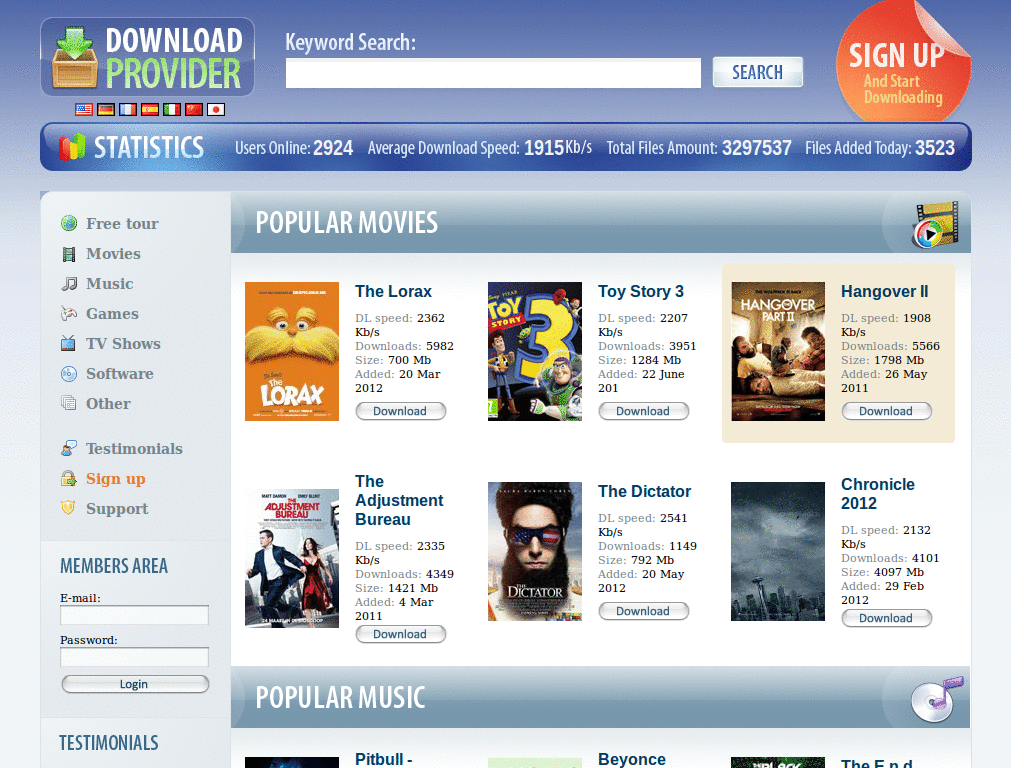This screenshot has width=1024, height=768.
Task: Select the Japanese flag icon
Action: click(x=216, y=110)
